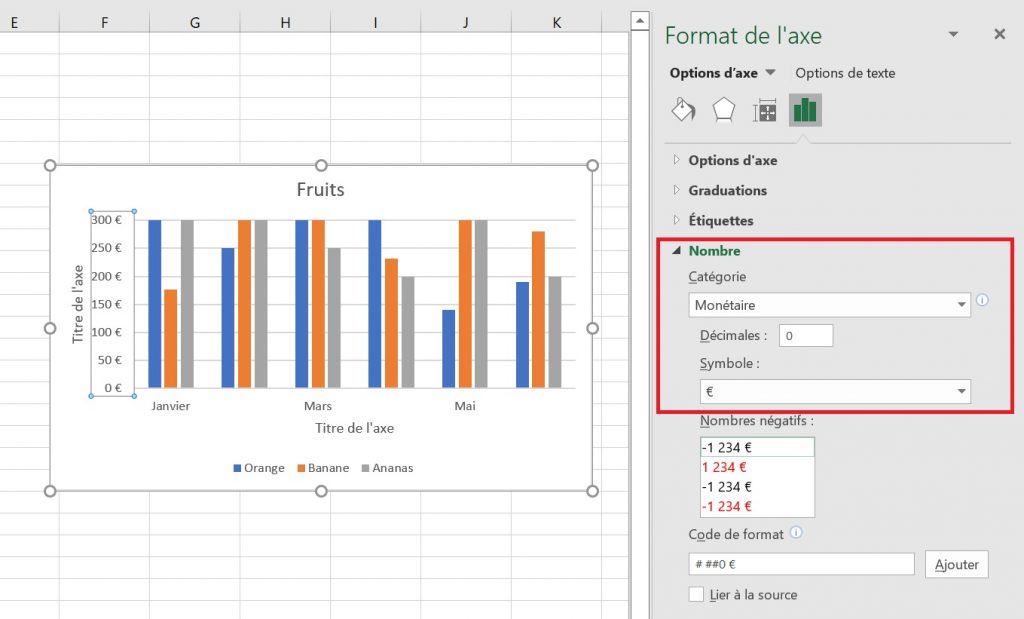Switch to the Options de texte tab

(846, 73)
